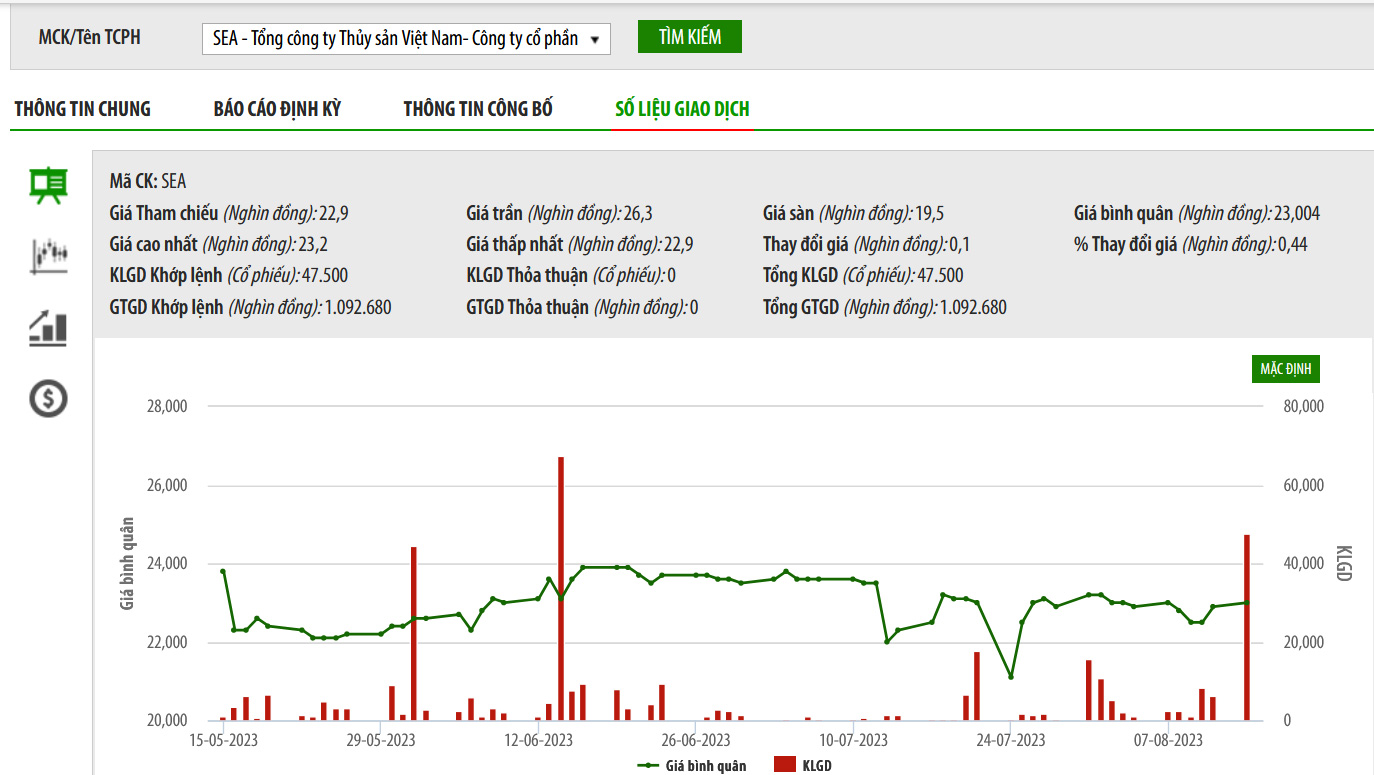Click the TÌM KIẾM search button

[690, 37]
